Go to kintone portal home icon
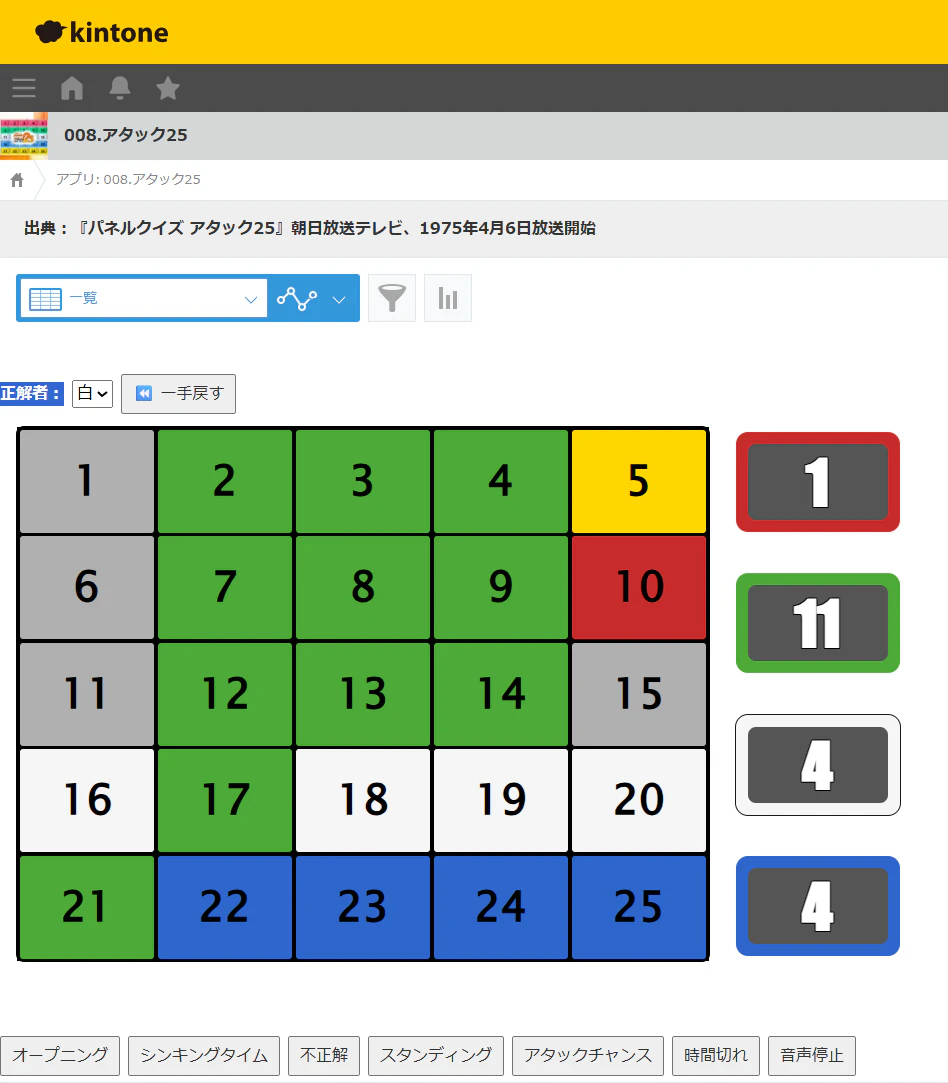 [72, 88]
